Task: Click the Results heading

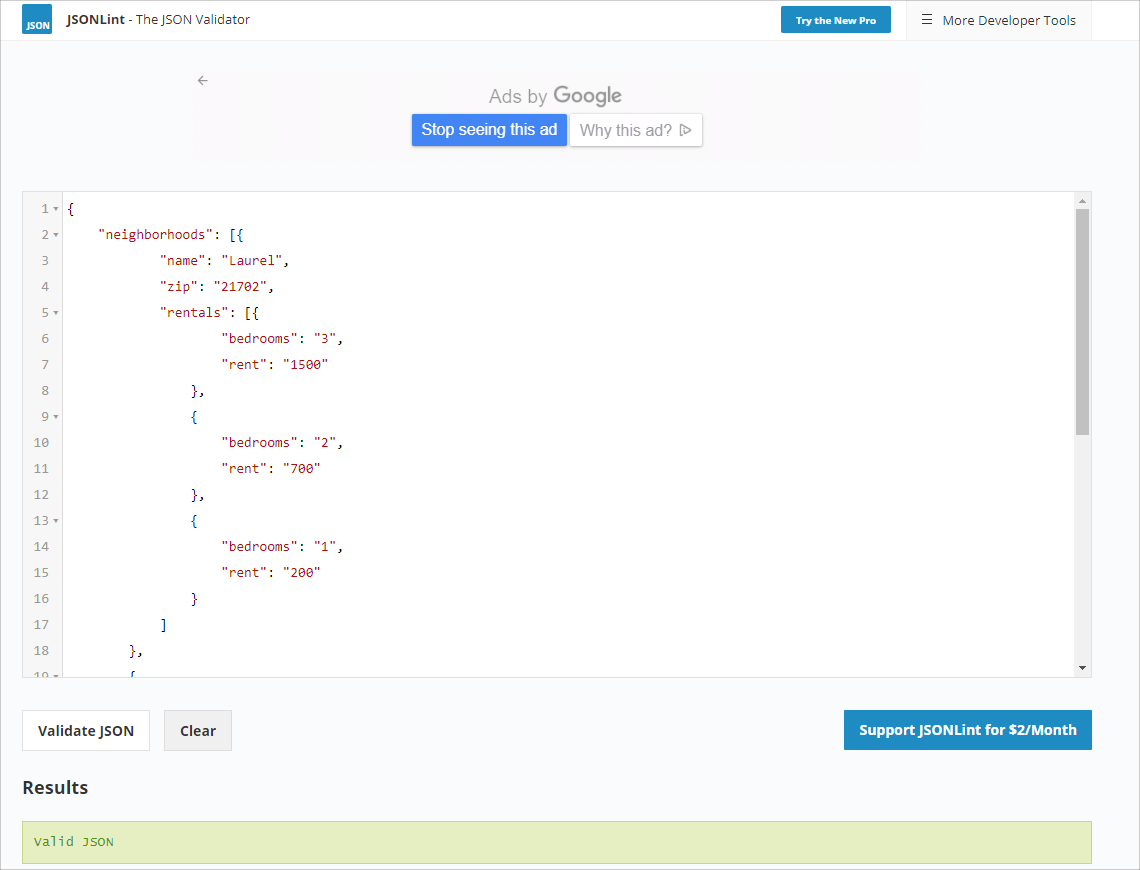Action: point(55,788)
